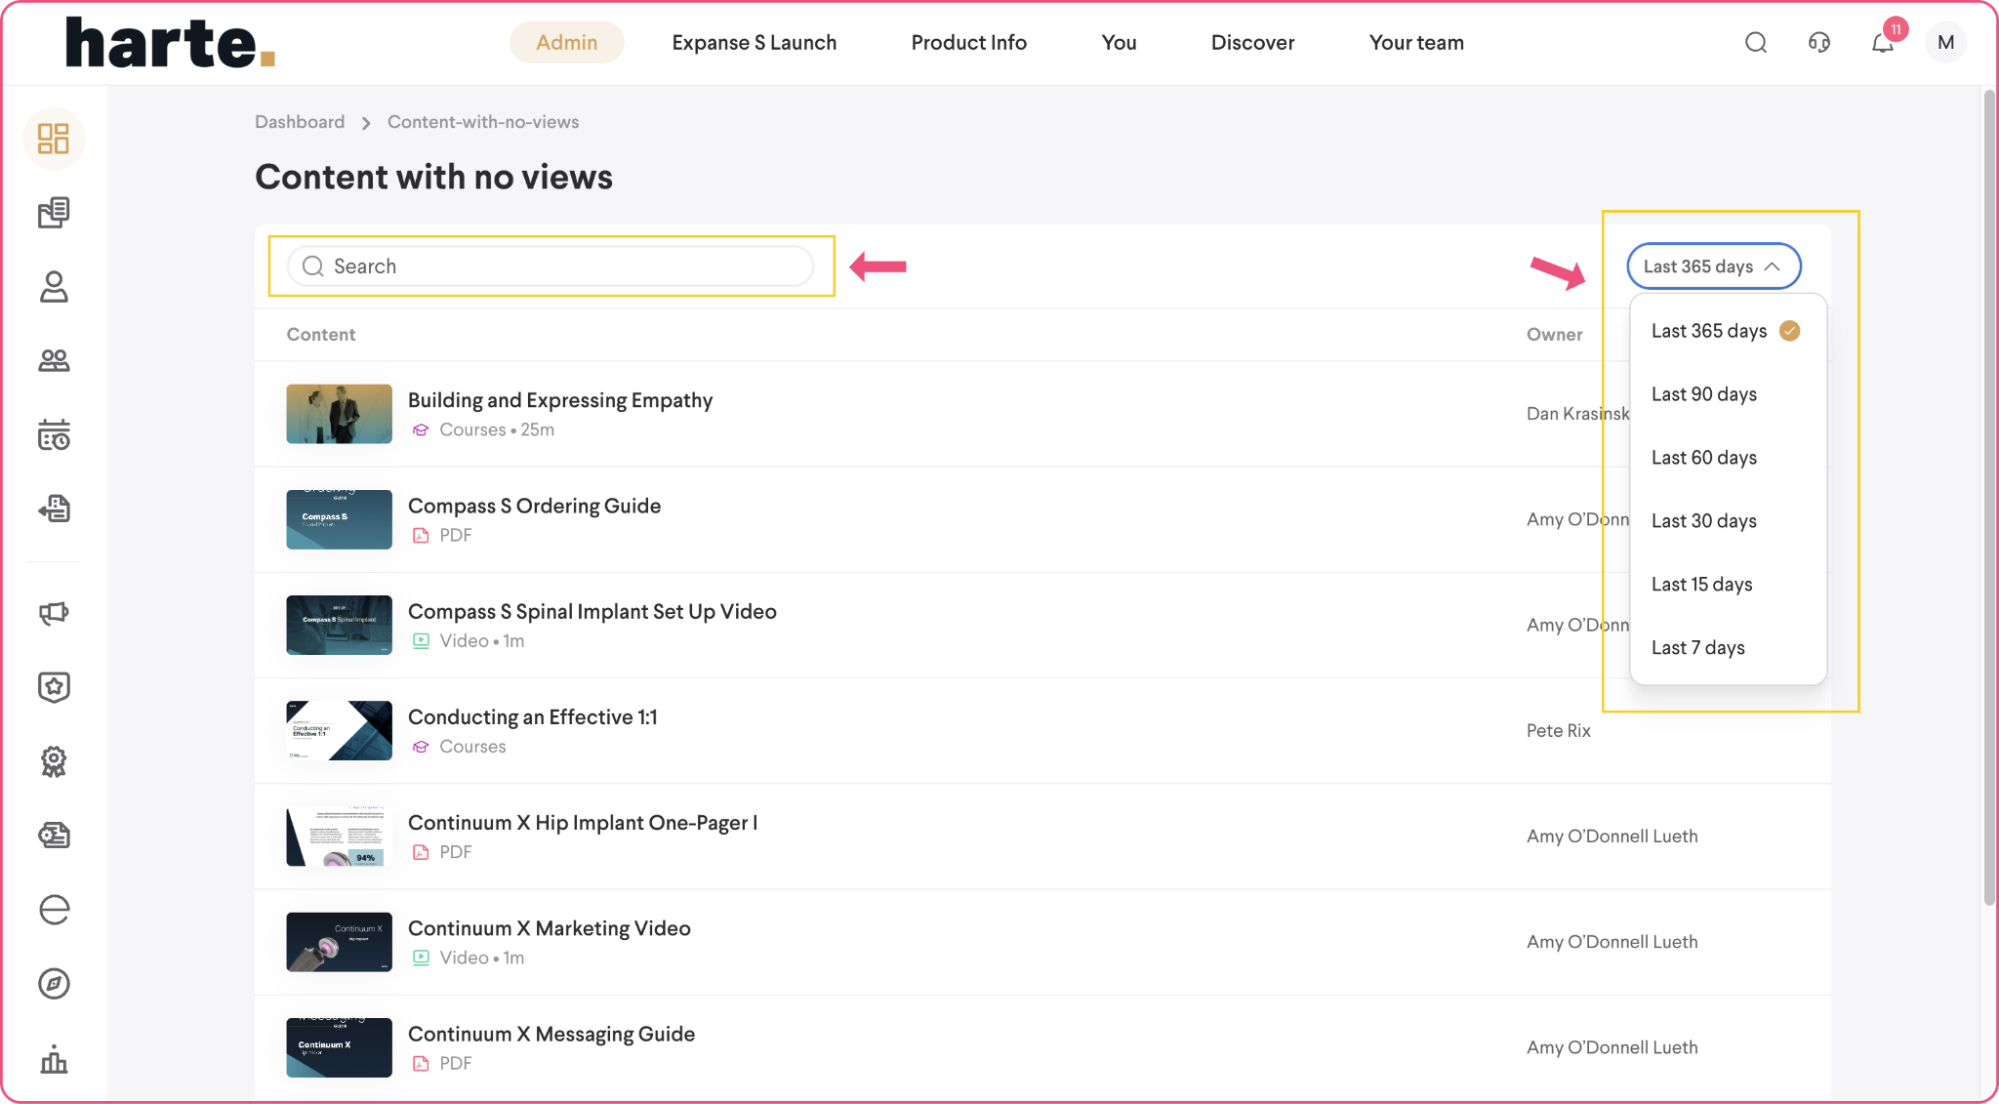This screenshot has height=1104, width=1999.
Task: Collapse the Last 365 days dropdown
Action: tap(1713, 267)
